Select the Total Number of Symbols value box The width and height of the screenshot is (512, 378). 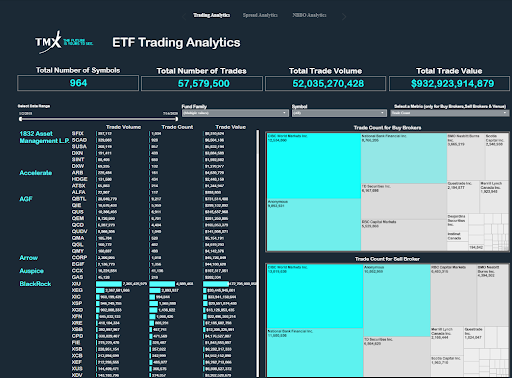78,83
